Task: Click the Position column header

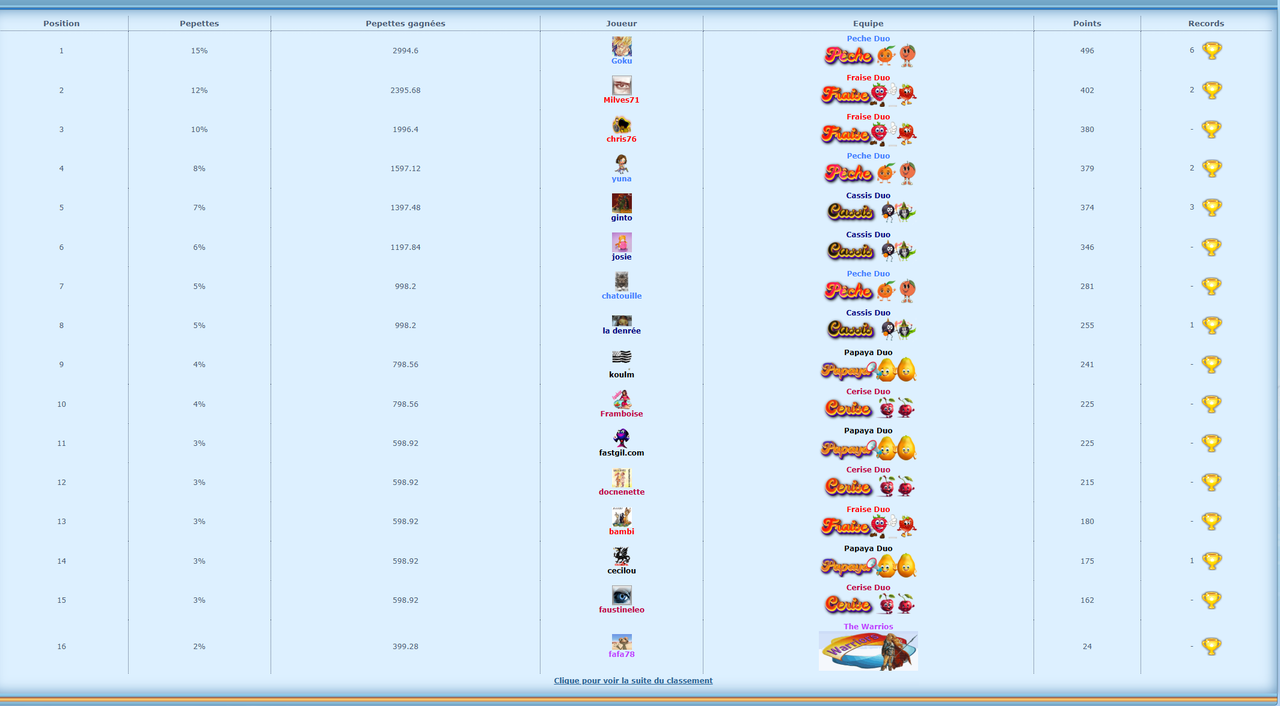Action: [x=61, y=23]
